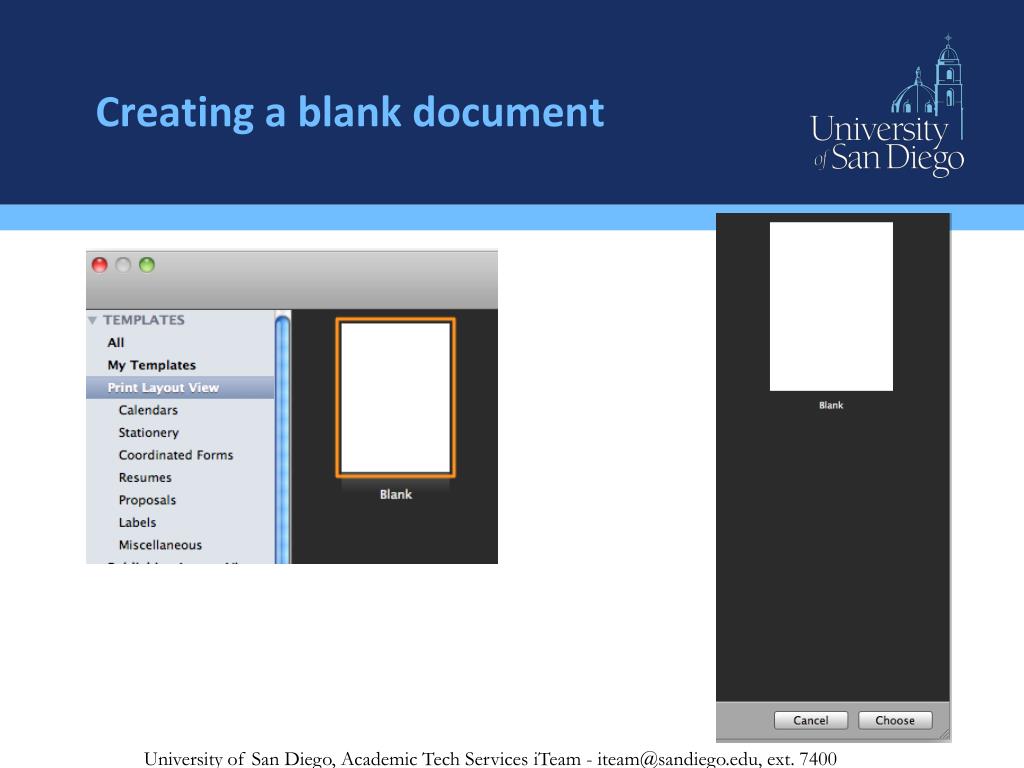Click the University of San Diego logo
Viewport: 1024px width, 768px height.
tap(888, 106)
